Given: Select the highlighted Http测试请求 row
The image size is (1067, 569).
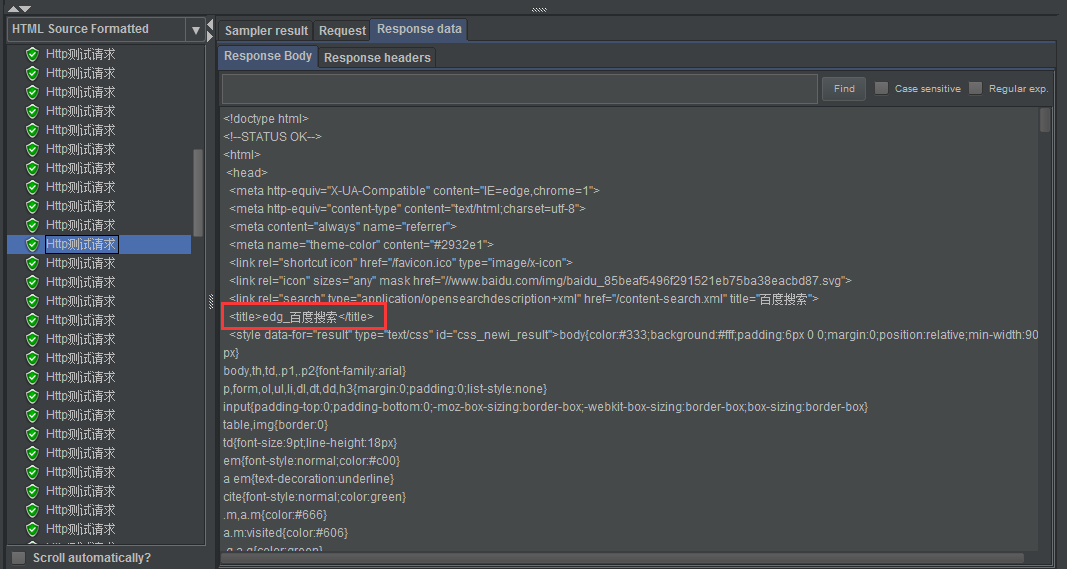Looking at the screenshot, I should click(99, 244).
